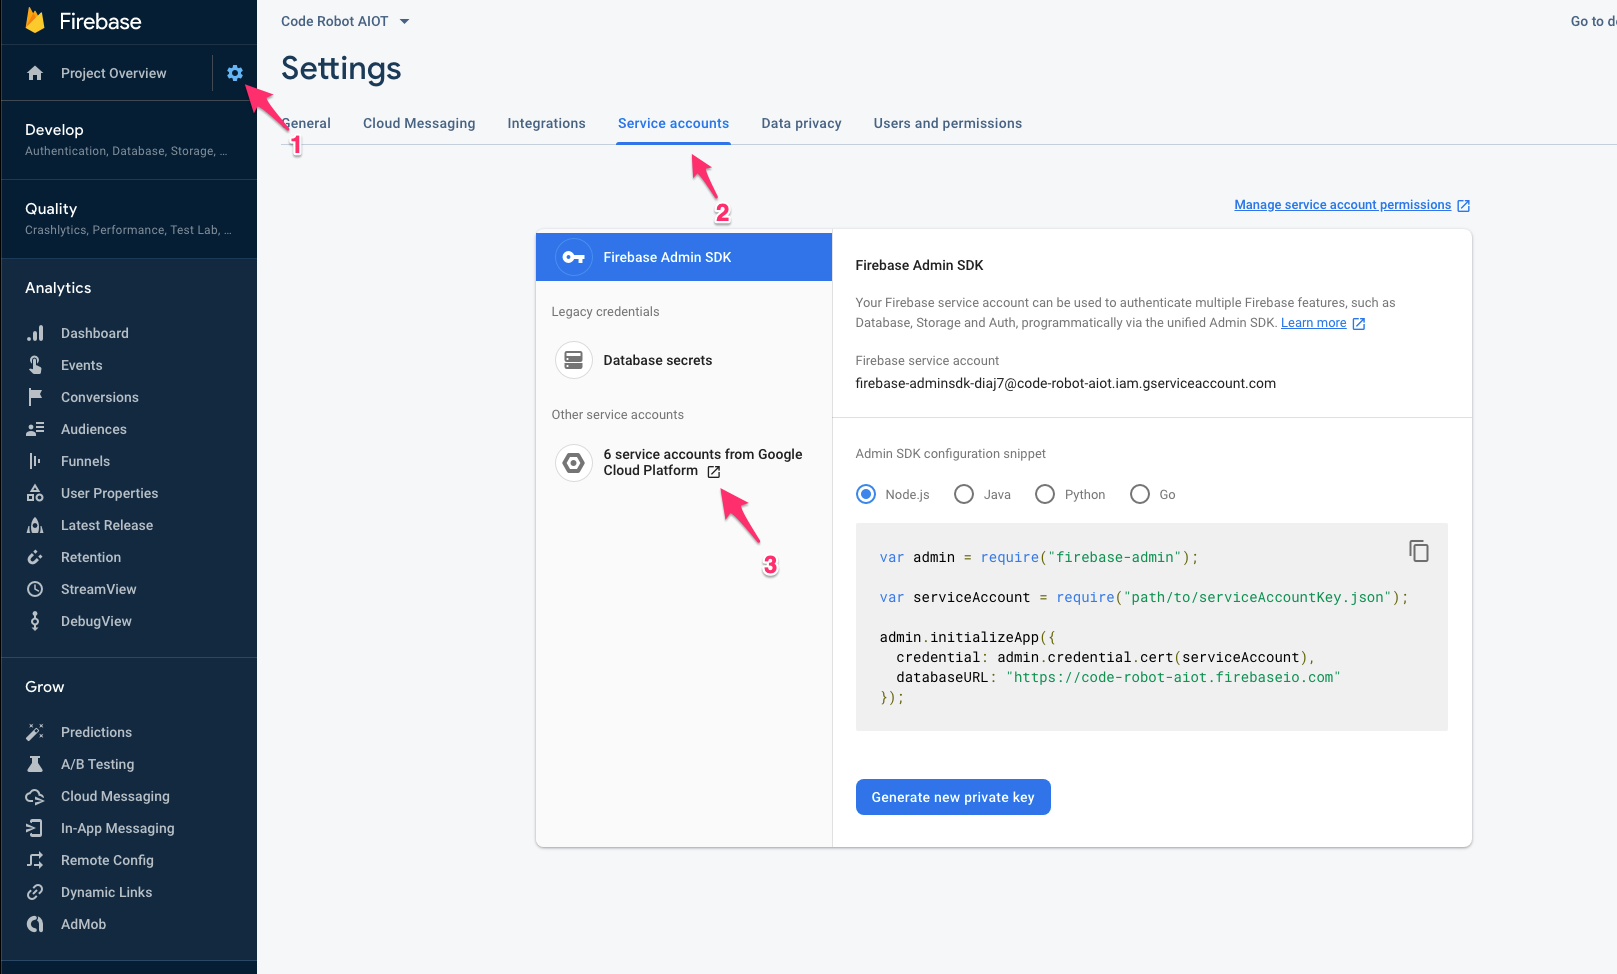Select the Node.js radio button
The height and width of the screenshot is (974, 1617).
866,494
